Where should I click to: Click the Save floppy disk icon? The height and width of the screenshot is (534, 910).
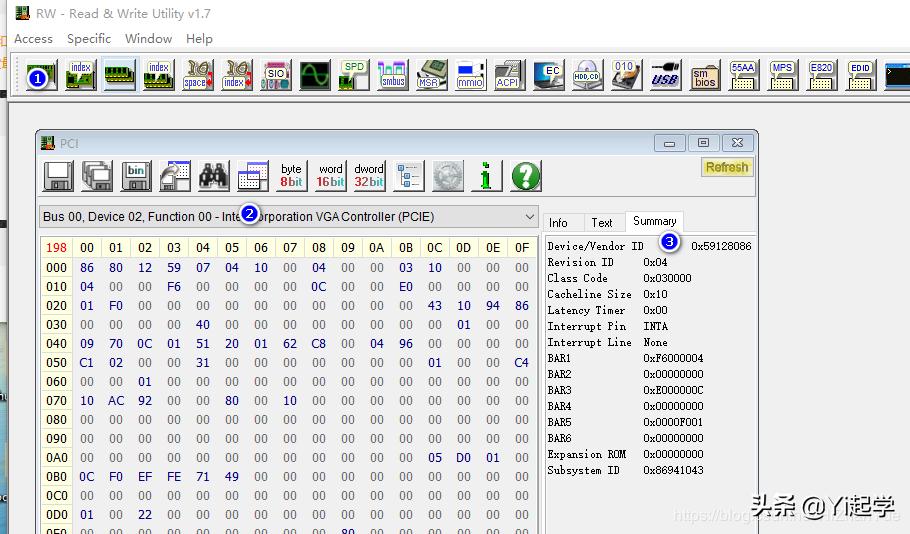(59, 176)
